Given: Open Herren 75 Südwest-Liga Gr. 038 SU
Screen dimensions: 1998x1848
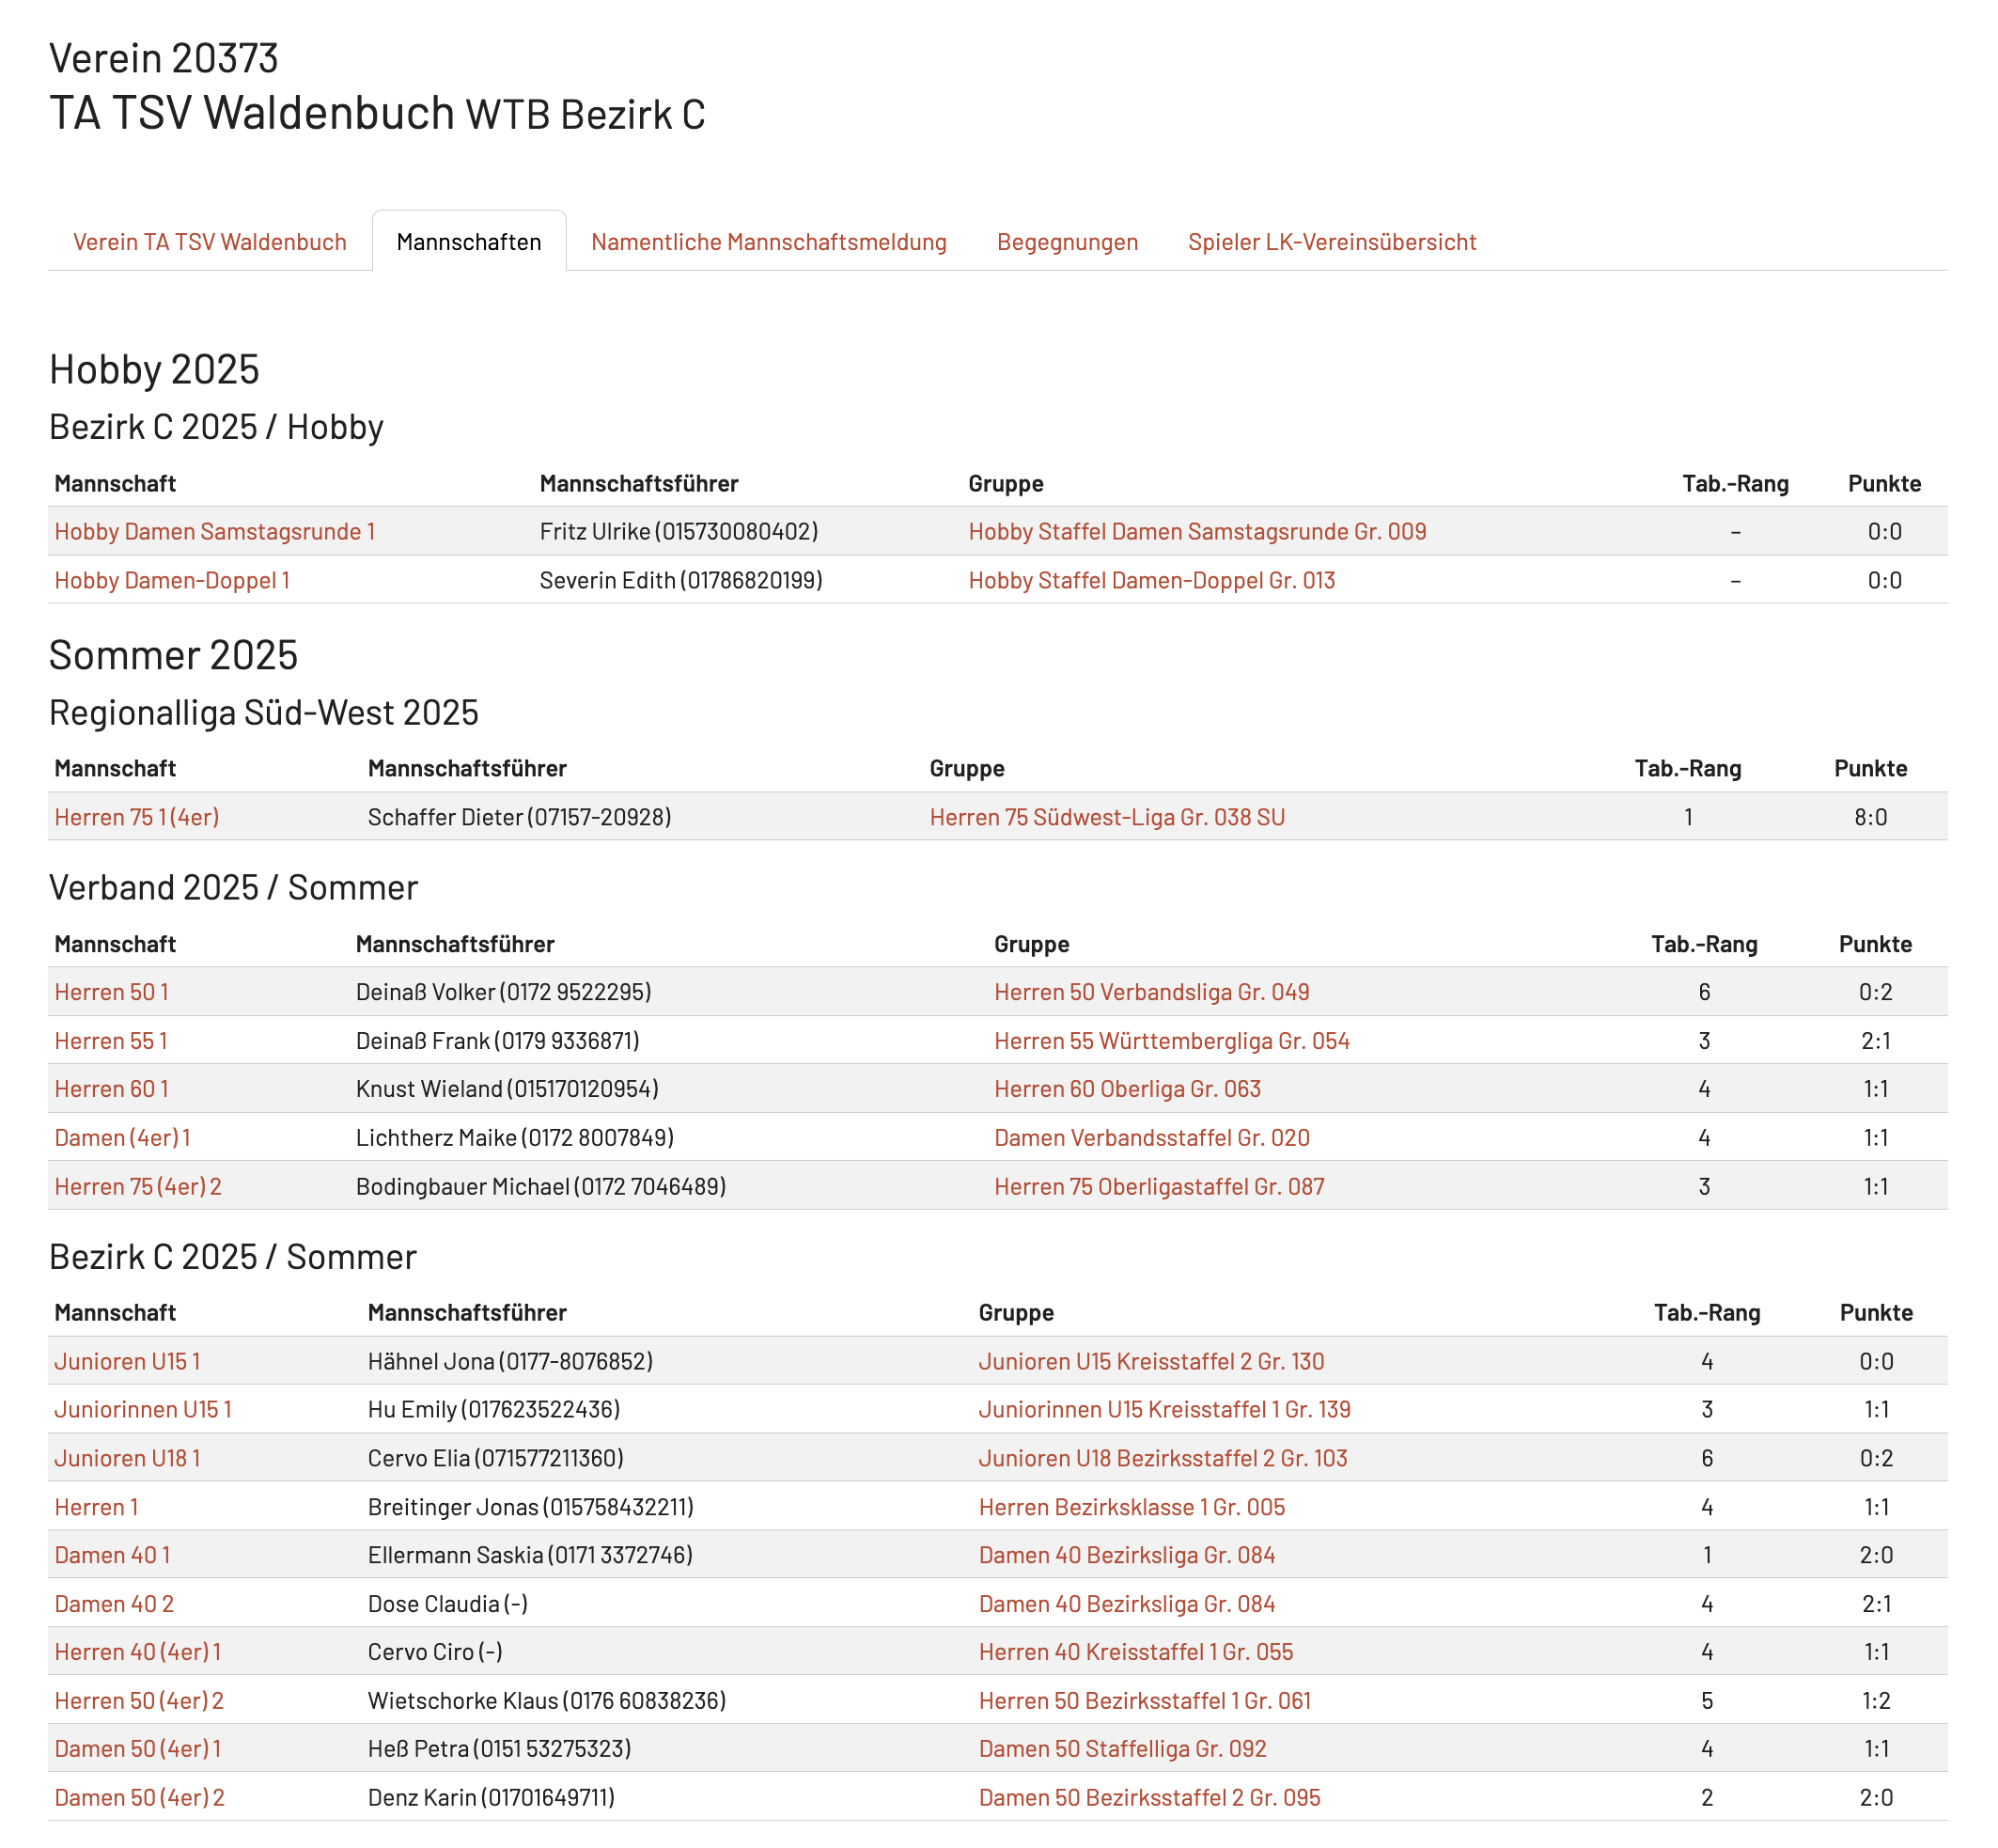Looking at the screenshot, I should pyautogui.click(x=1106, y=817).
